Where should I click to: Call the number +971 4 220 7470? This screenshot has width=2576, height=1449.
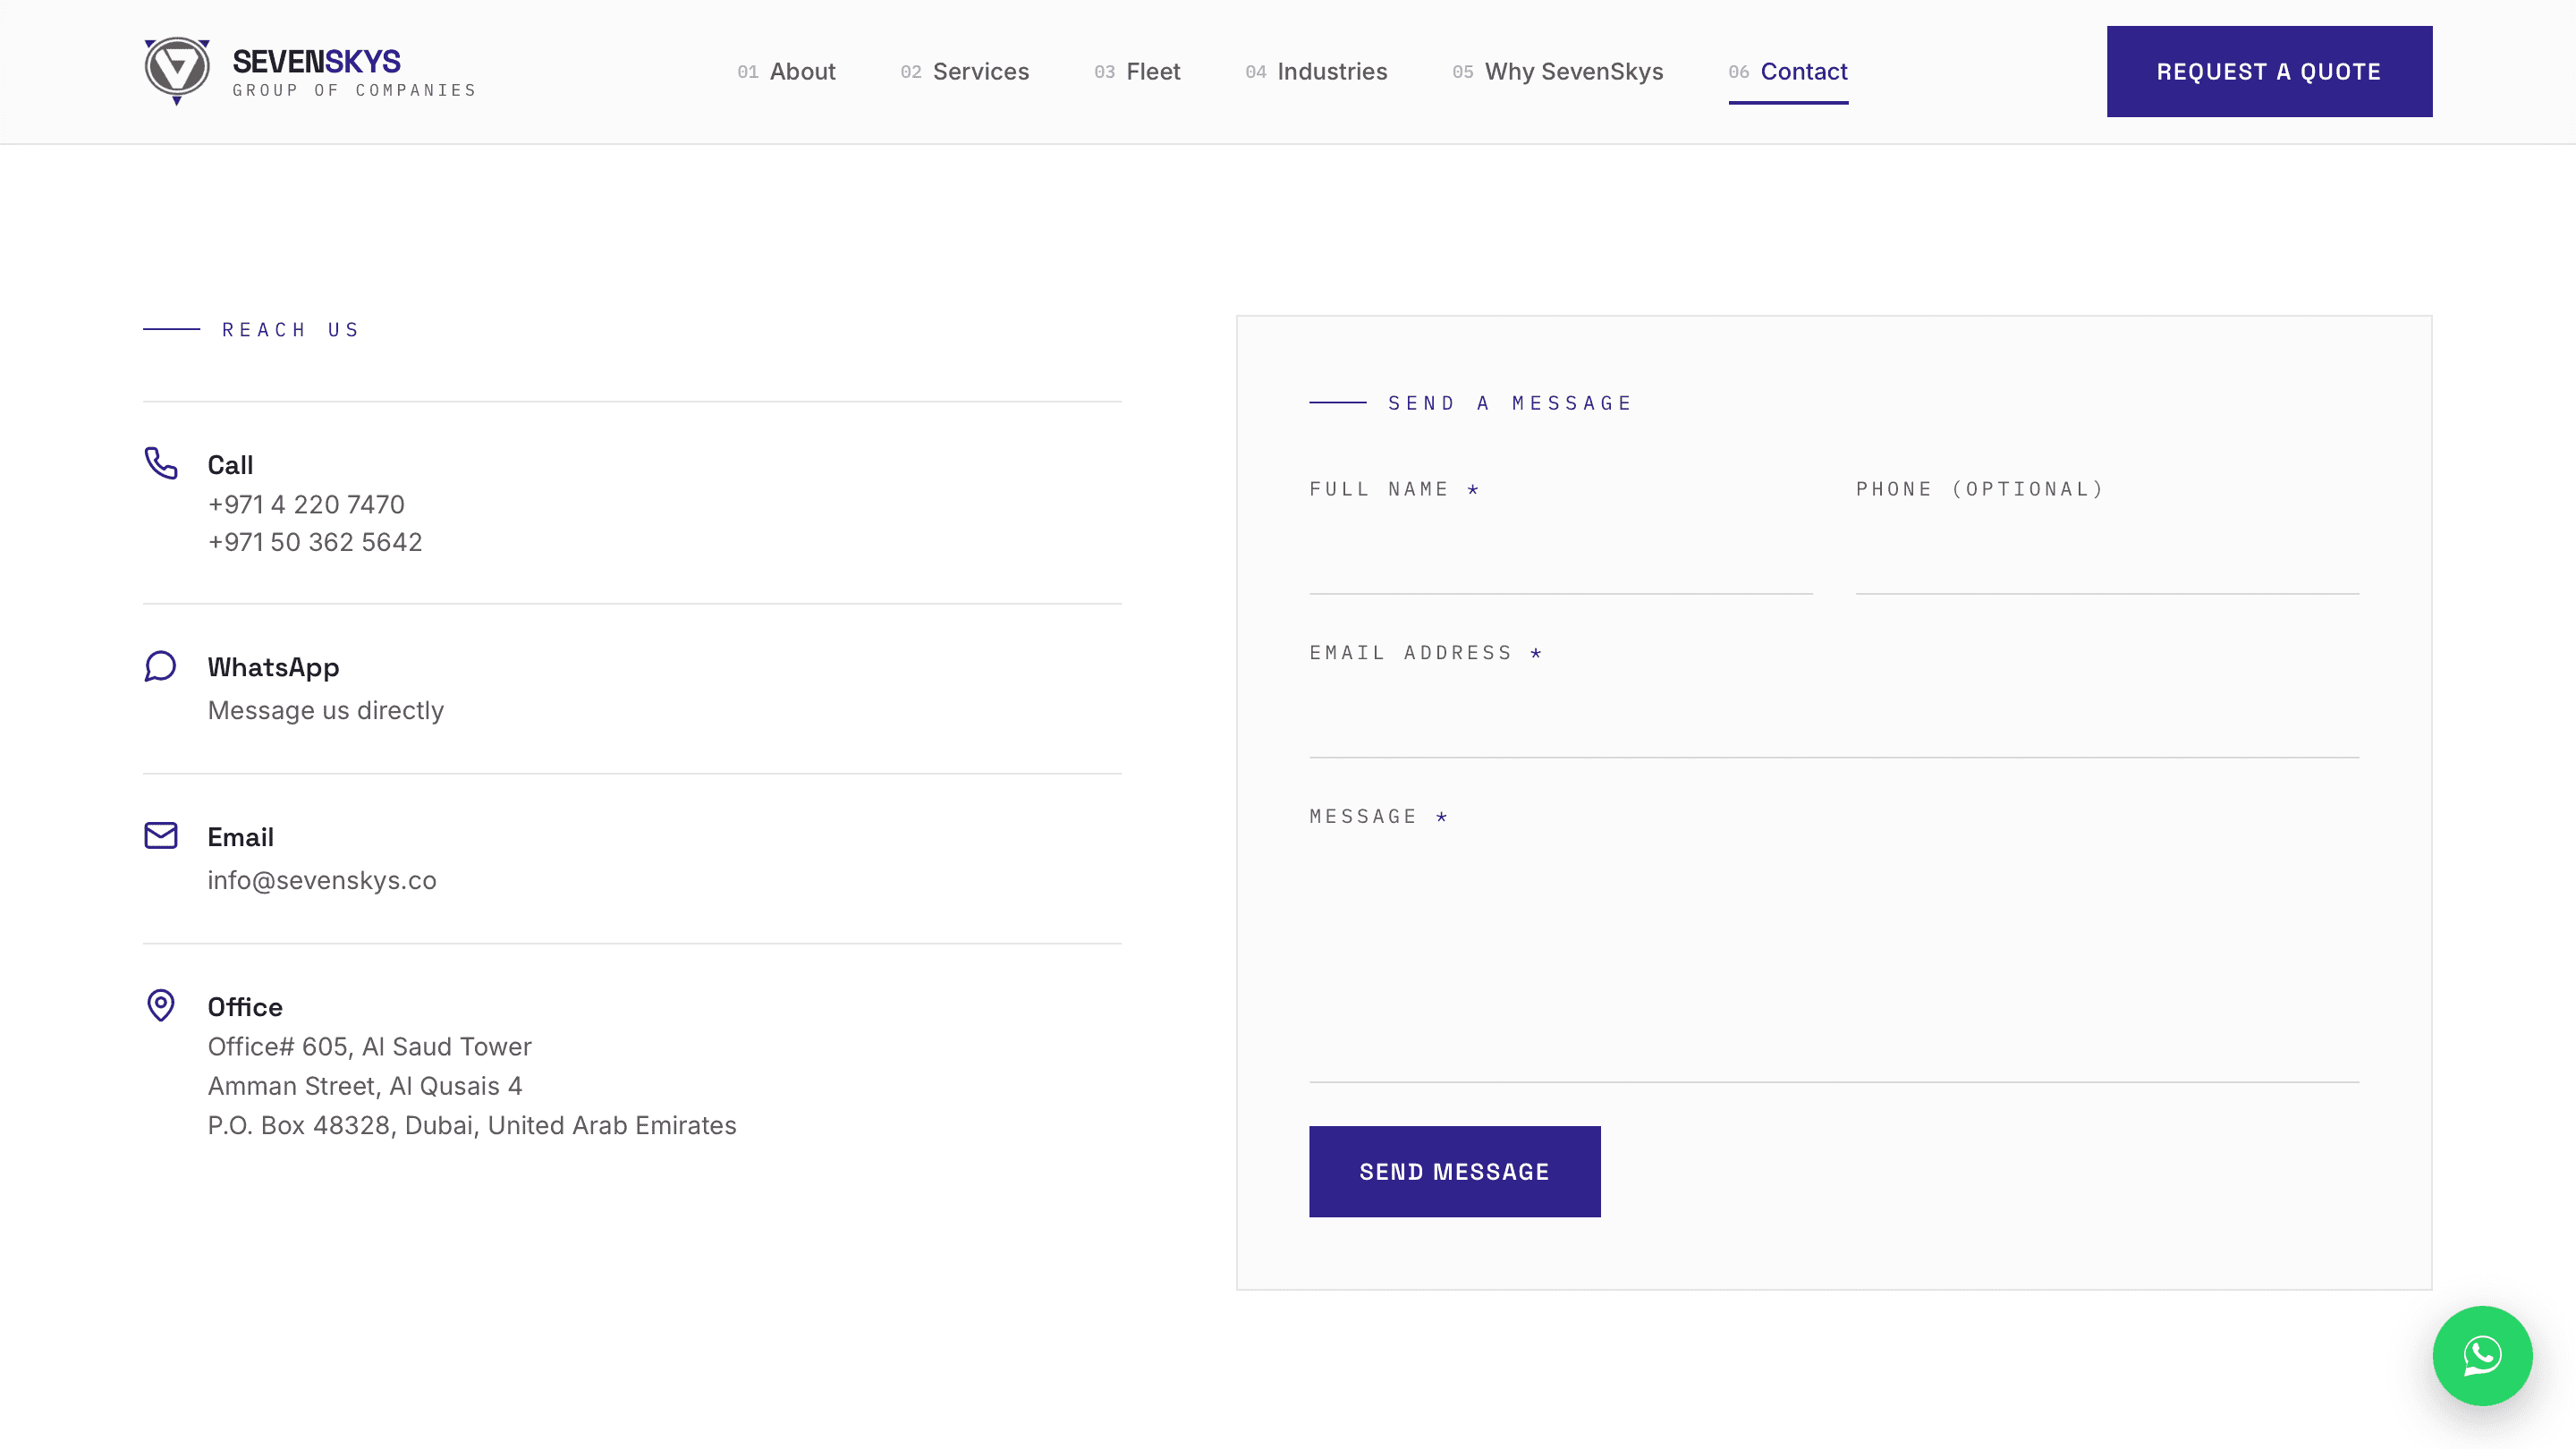tap(306, 504)
